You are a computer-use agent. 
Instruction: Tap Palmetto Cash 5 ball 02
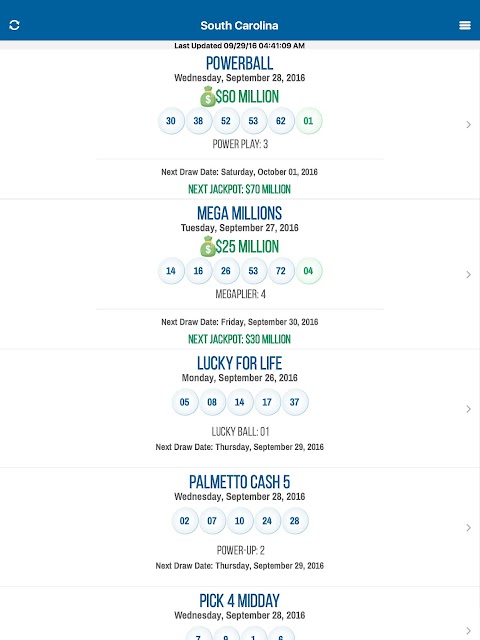click(x=184, y=521)
